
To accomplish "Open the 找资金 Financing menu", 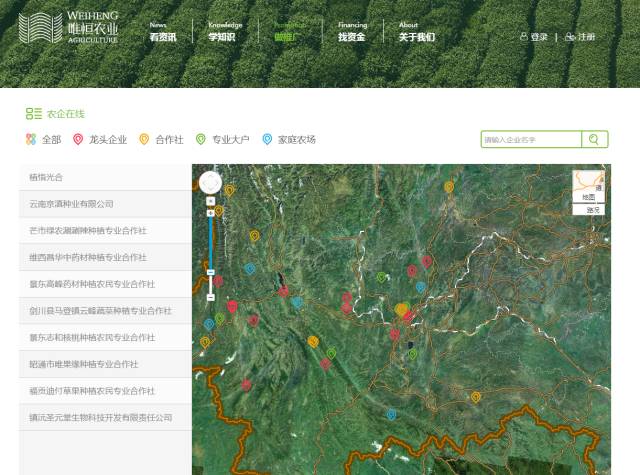I will coord(352,32).
